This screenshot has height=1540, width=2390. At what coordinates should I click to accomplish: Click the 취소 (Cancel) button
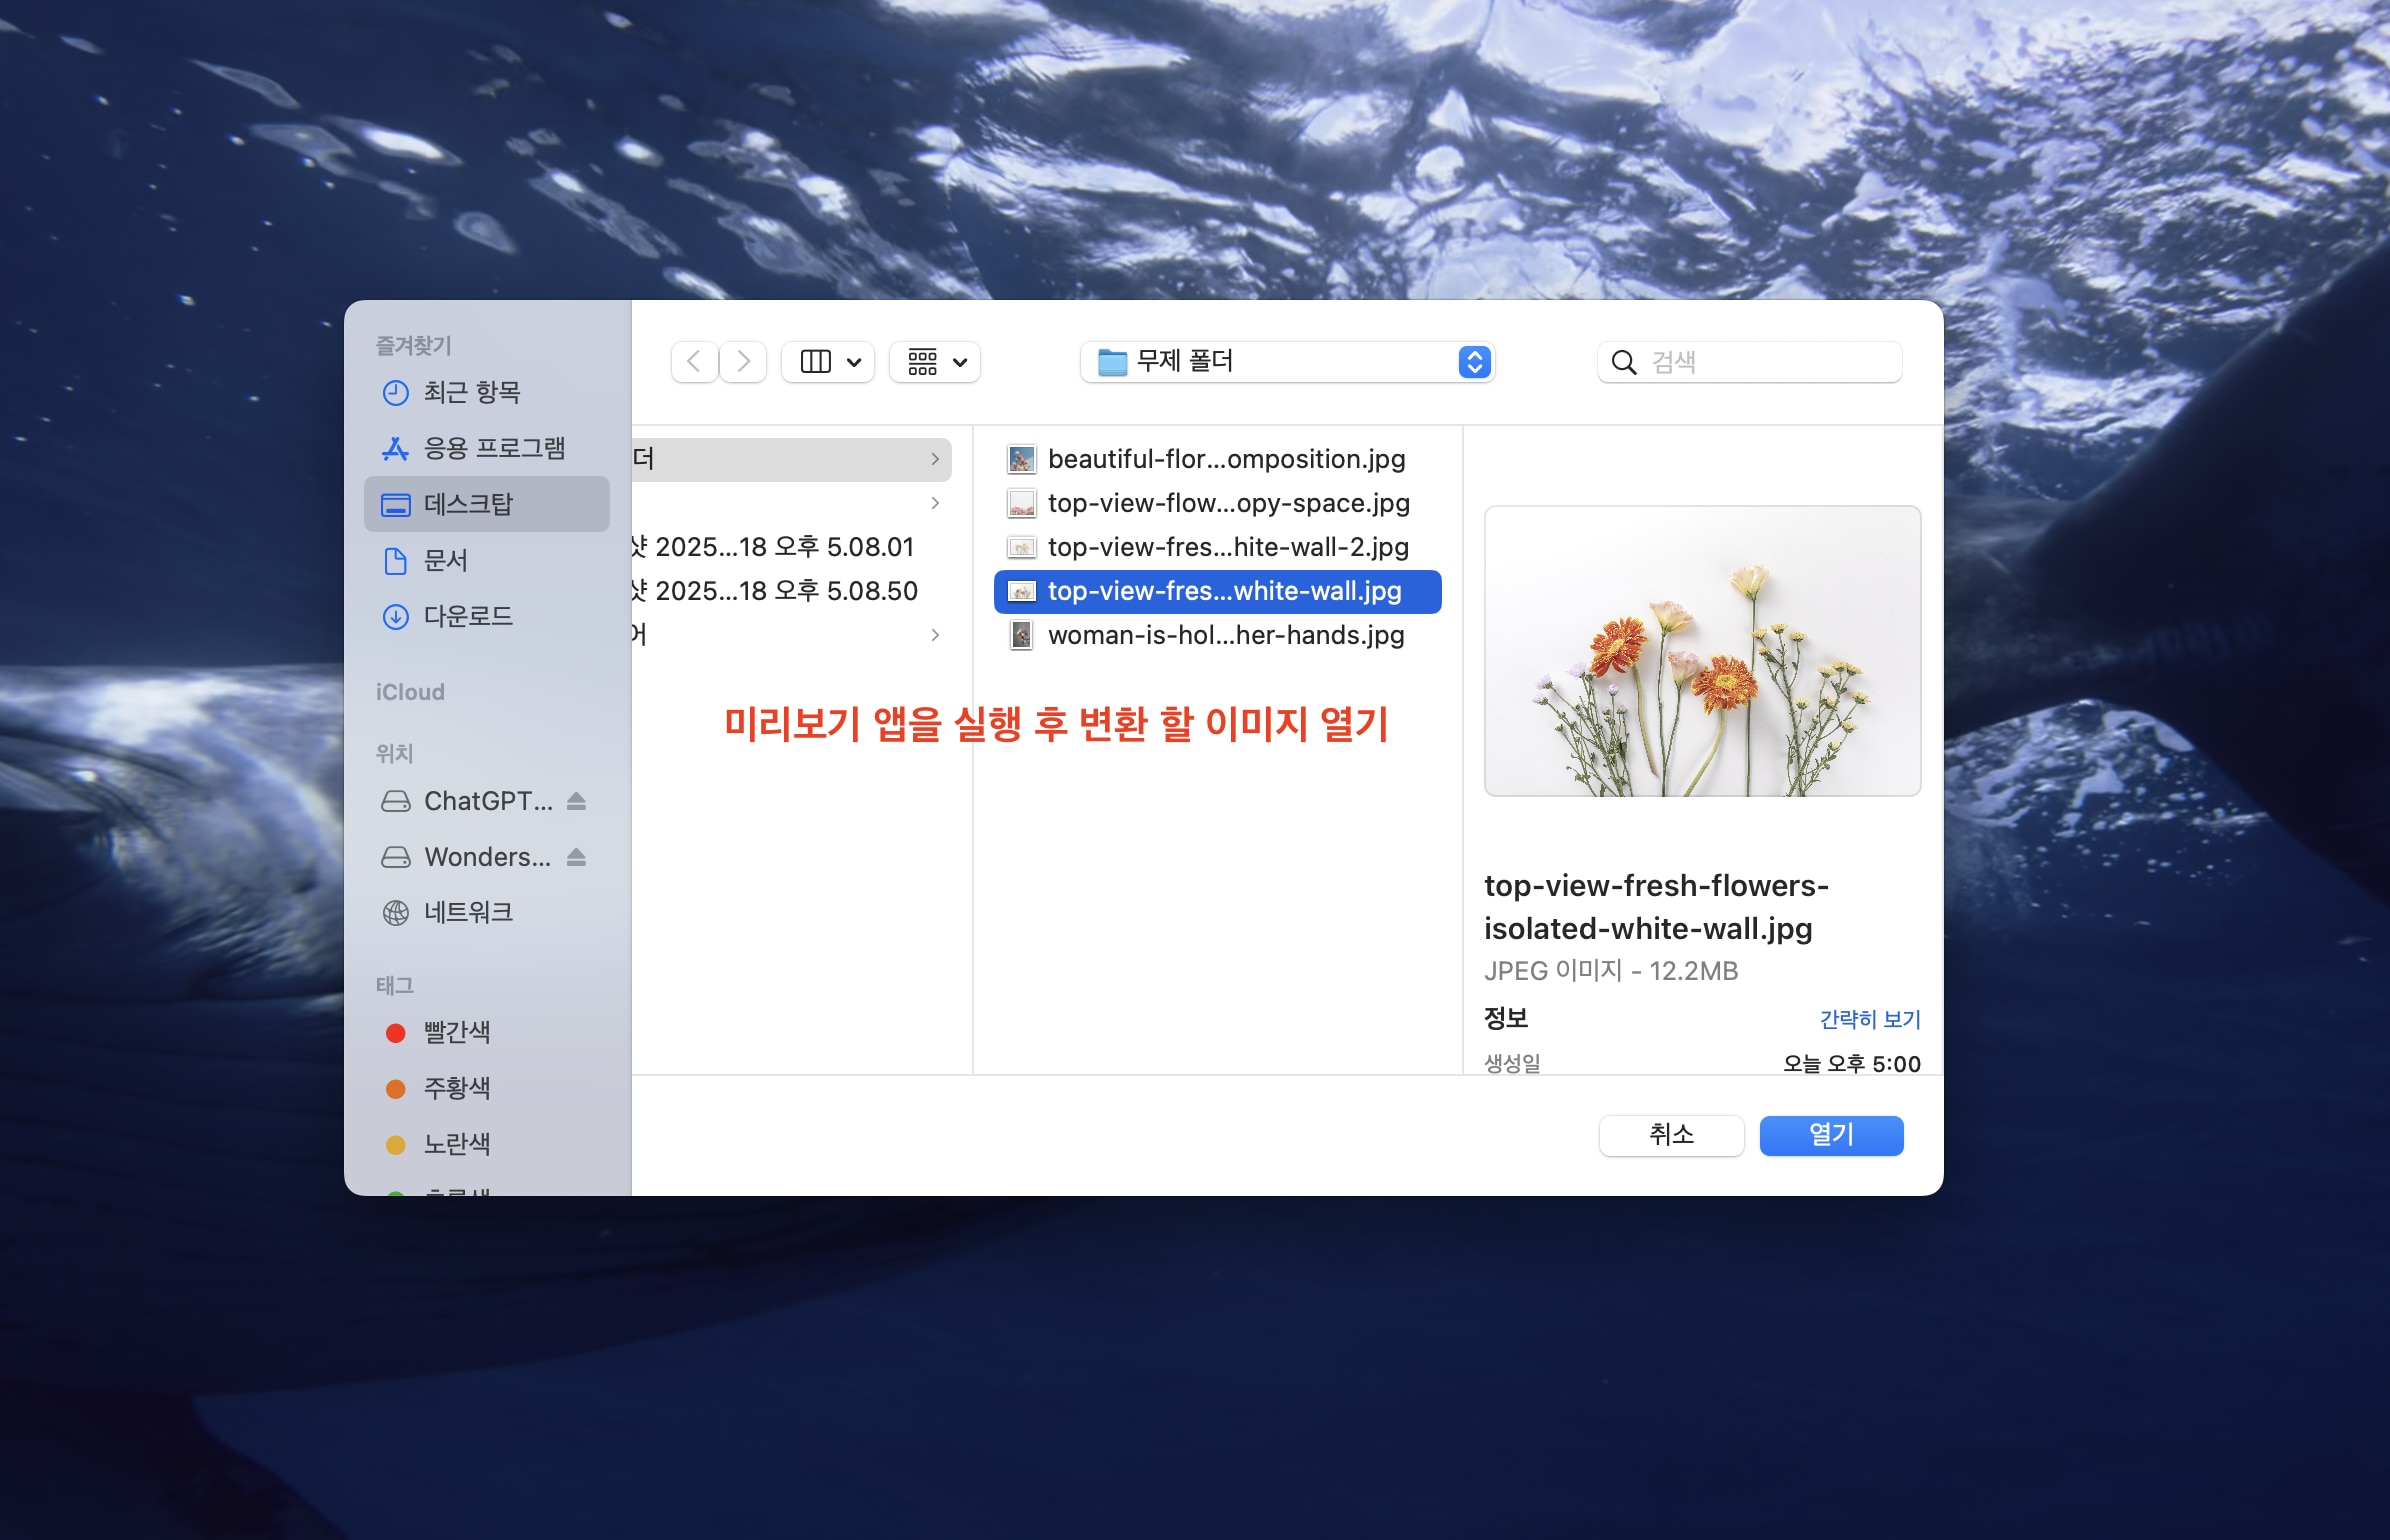point(1671,1135)
